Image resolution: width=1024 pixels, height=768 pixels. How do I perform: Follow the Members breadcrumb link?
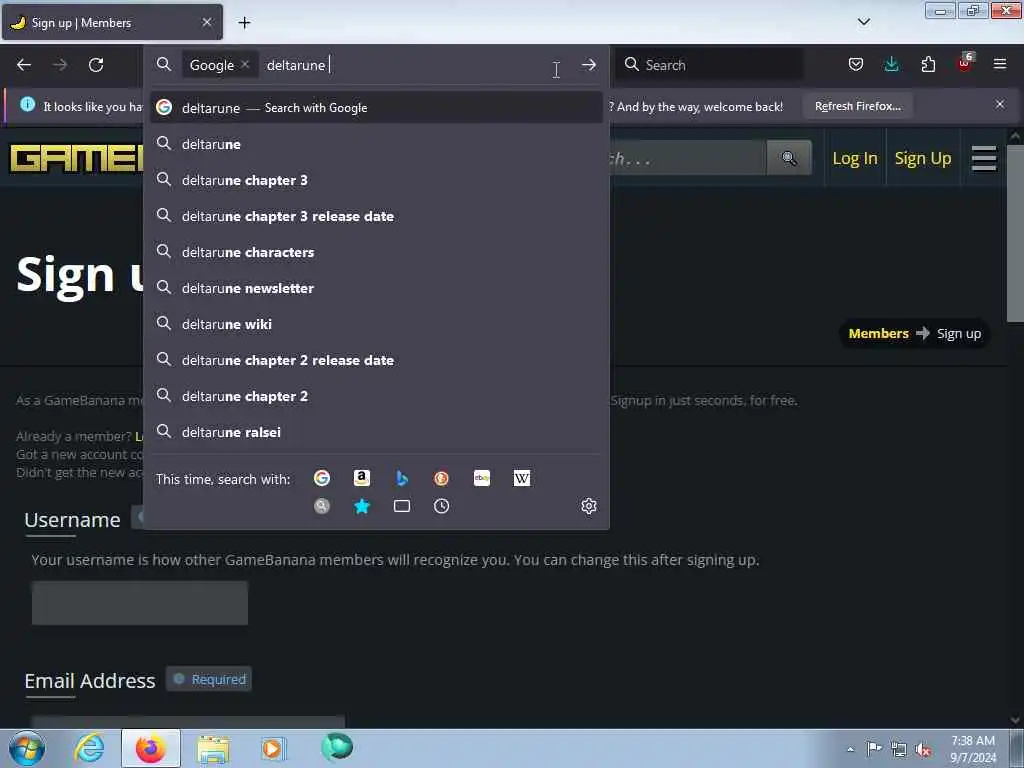(x=878, y=333)
